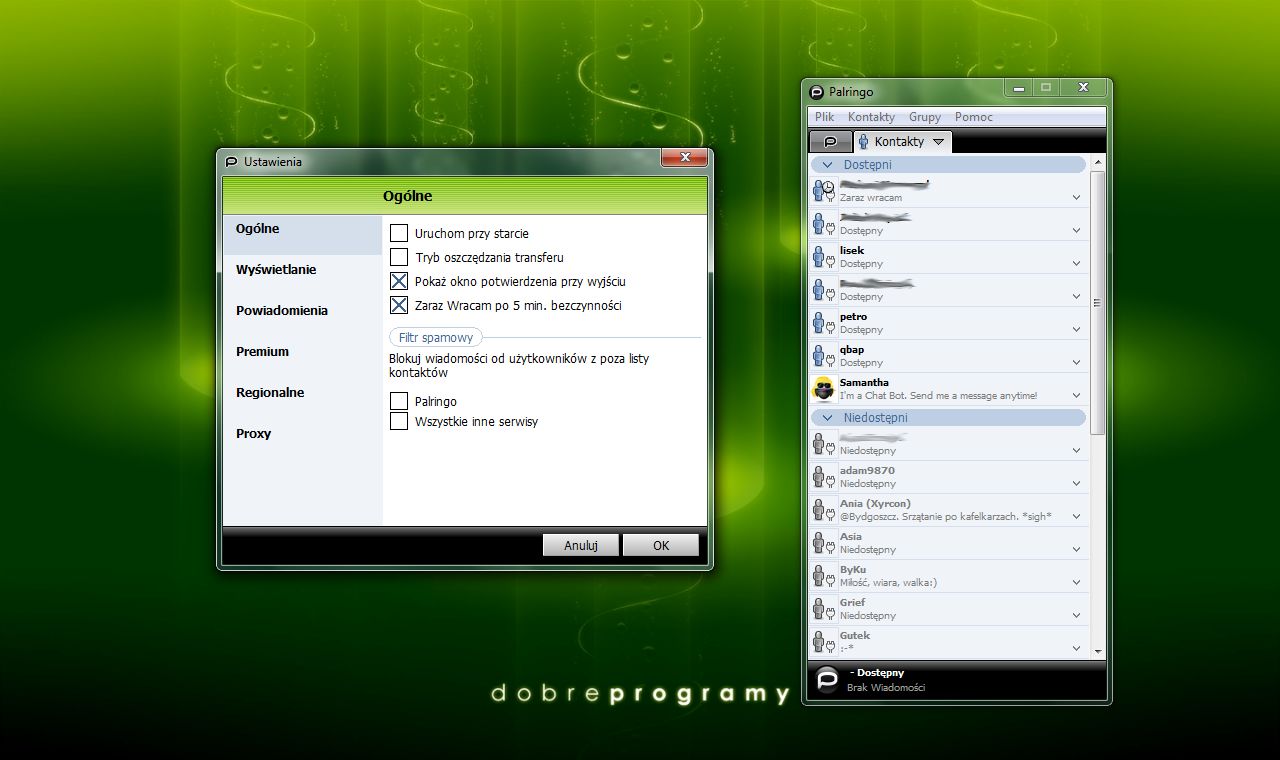1280x760 pixels.
Task: Click Palringo logo in Ustawienia title bar
Action: [231, 161]
